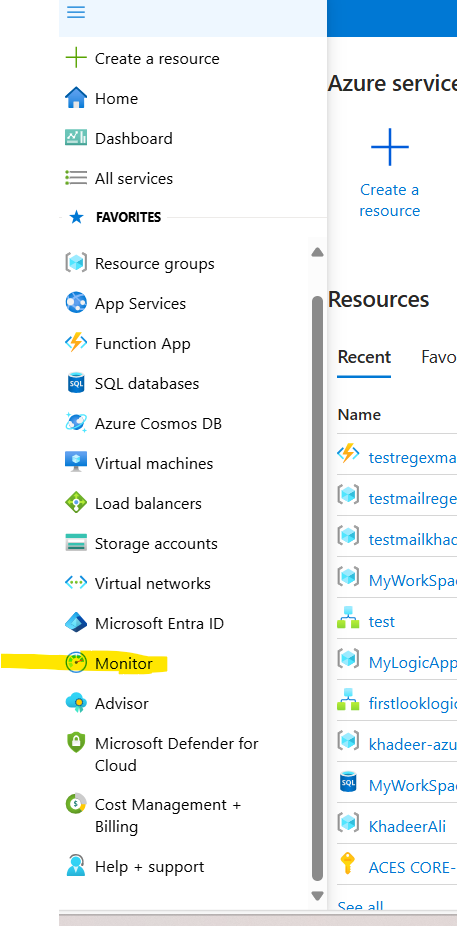Click the Create a resource link under Azure services

tap(390, 200)
